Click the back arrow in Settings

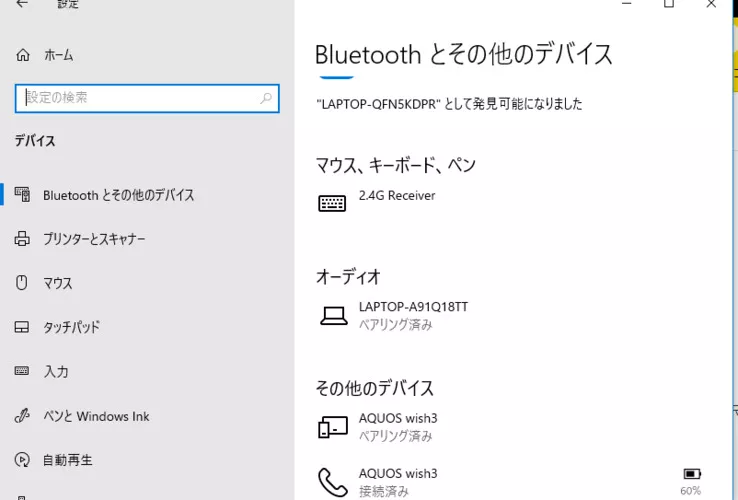22,4
